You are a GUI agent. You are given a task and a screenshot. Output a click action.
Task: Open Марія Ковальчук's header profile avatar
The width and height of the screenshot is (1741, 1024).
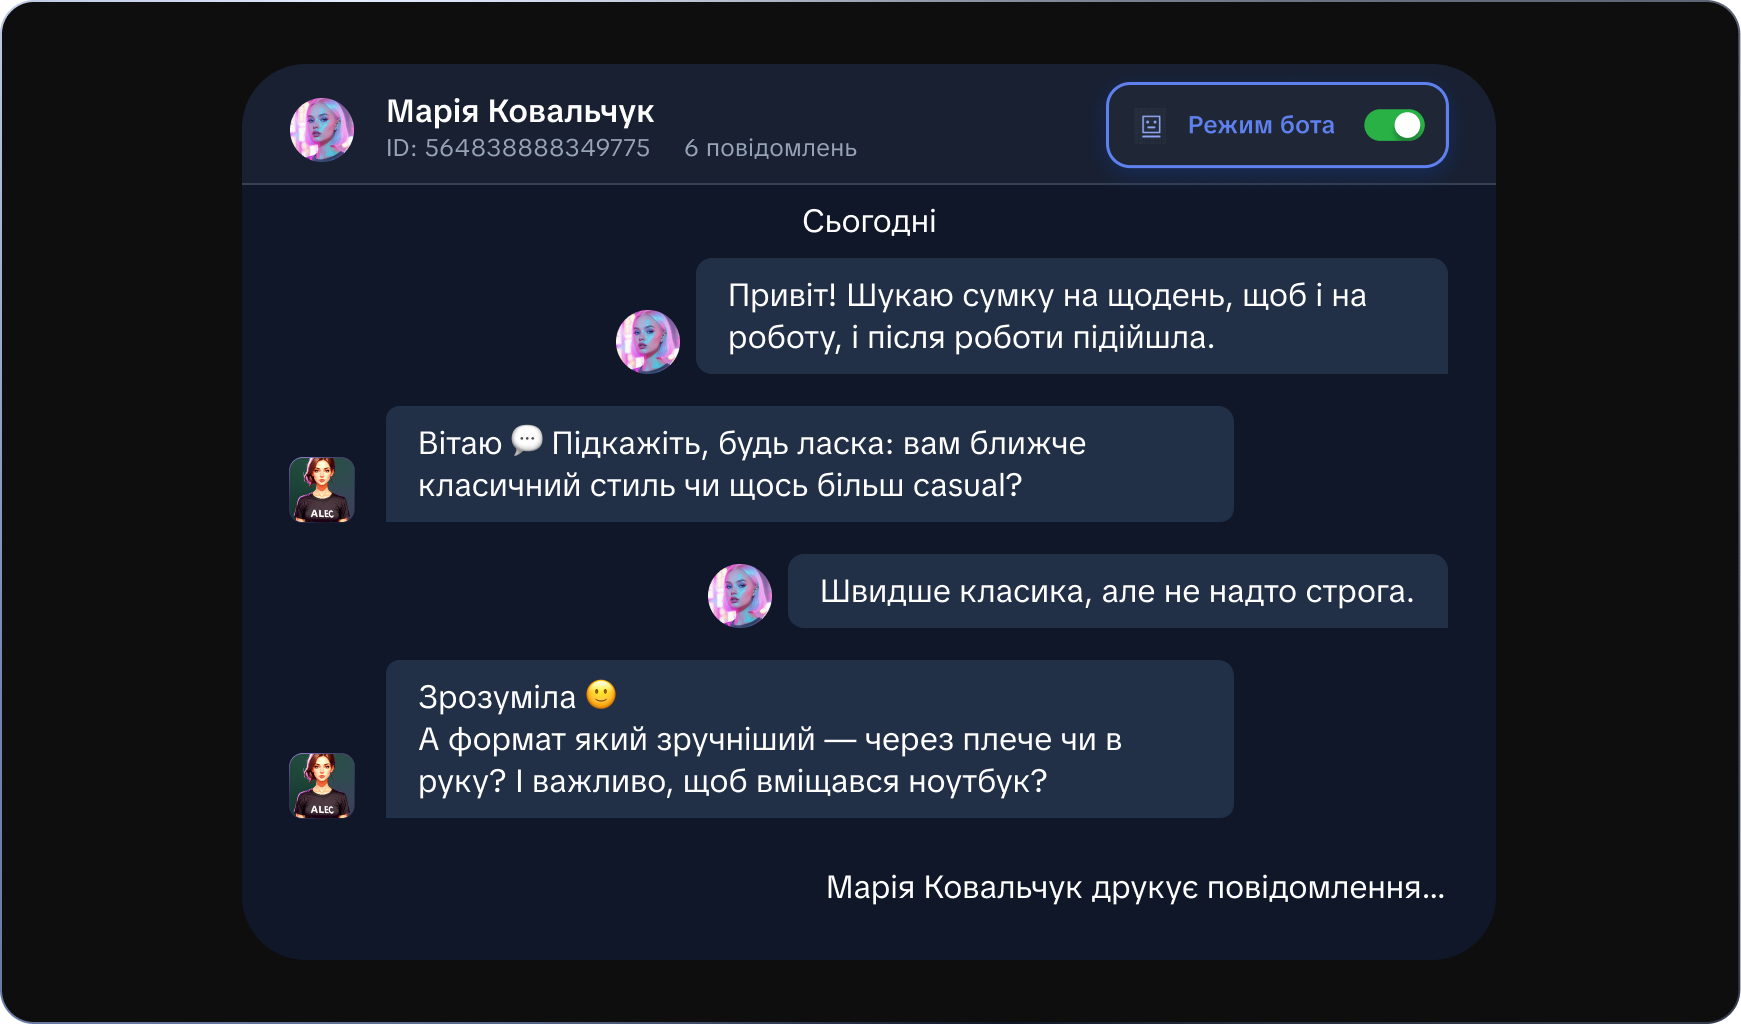(x=322, y=129)
